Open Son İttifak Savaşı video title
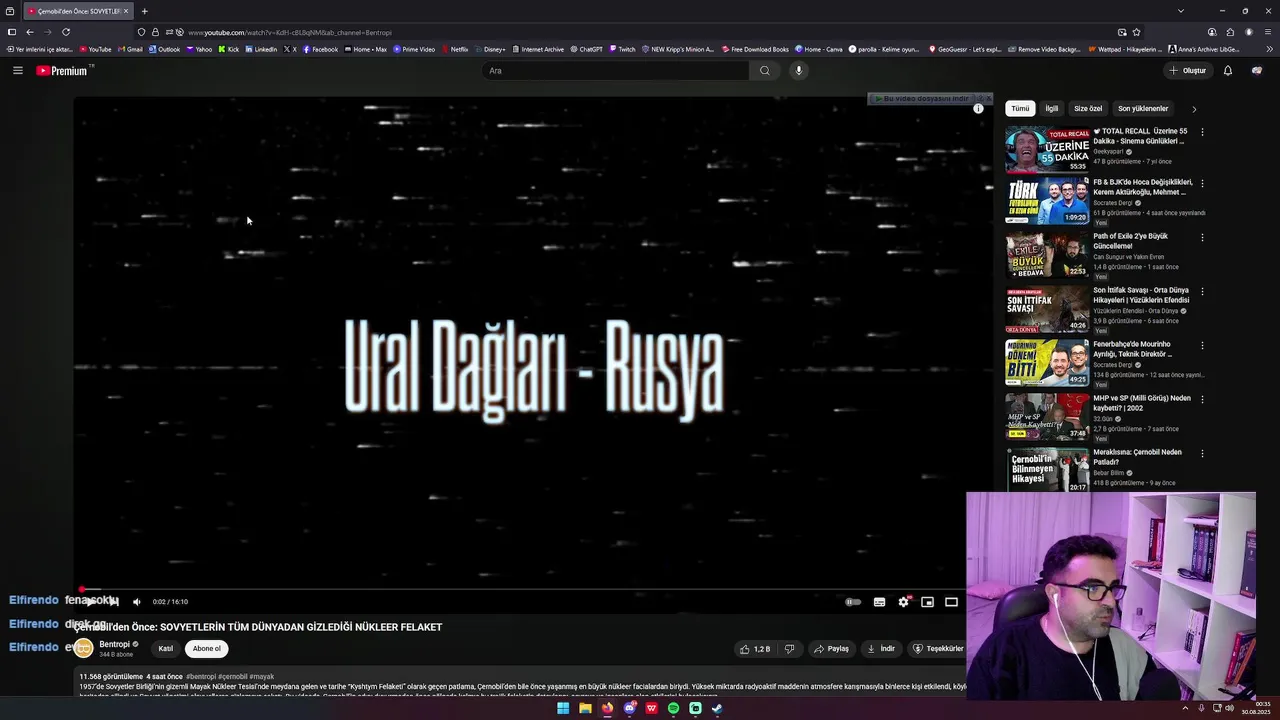 (x=1141, y=295)
